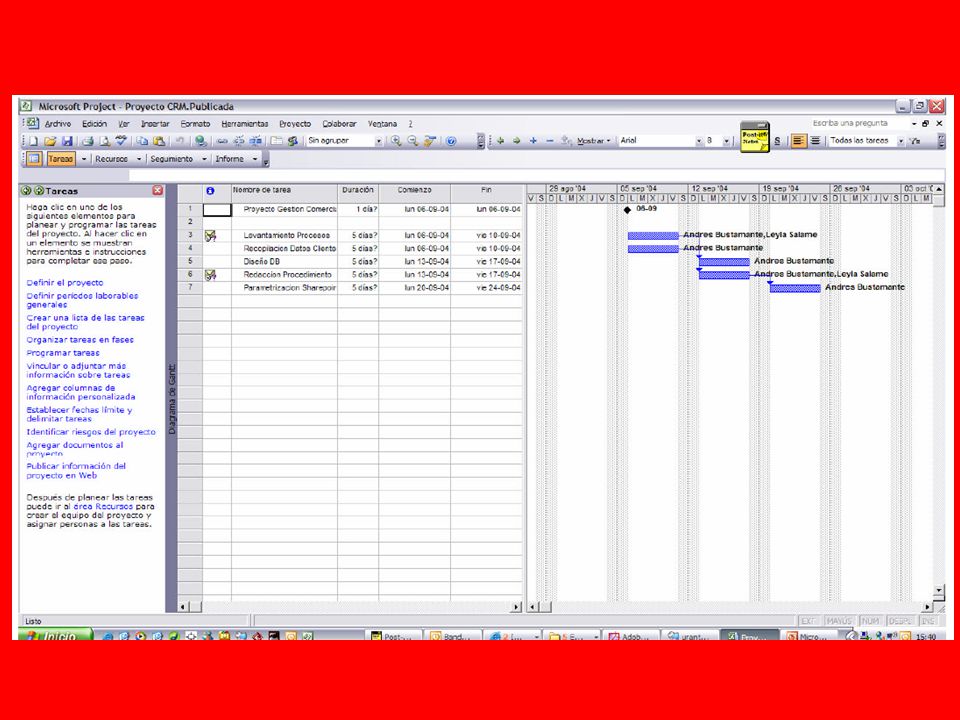This screenshot has height=720, width=960.
Task: Open the Todas las tareas filter dropdown
Action: (901, 141)
